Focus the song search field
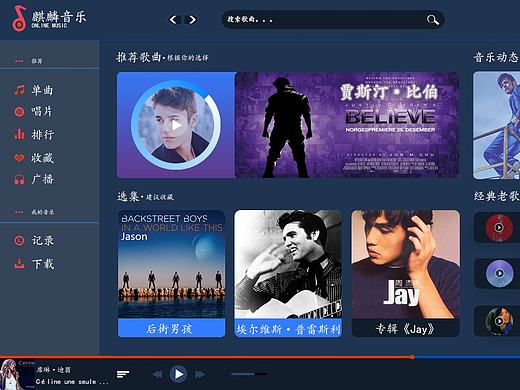The height and width of the screenshot is (390, 520). [333, 19]
